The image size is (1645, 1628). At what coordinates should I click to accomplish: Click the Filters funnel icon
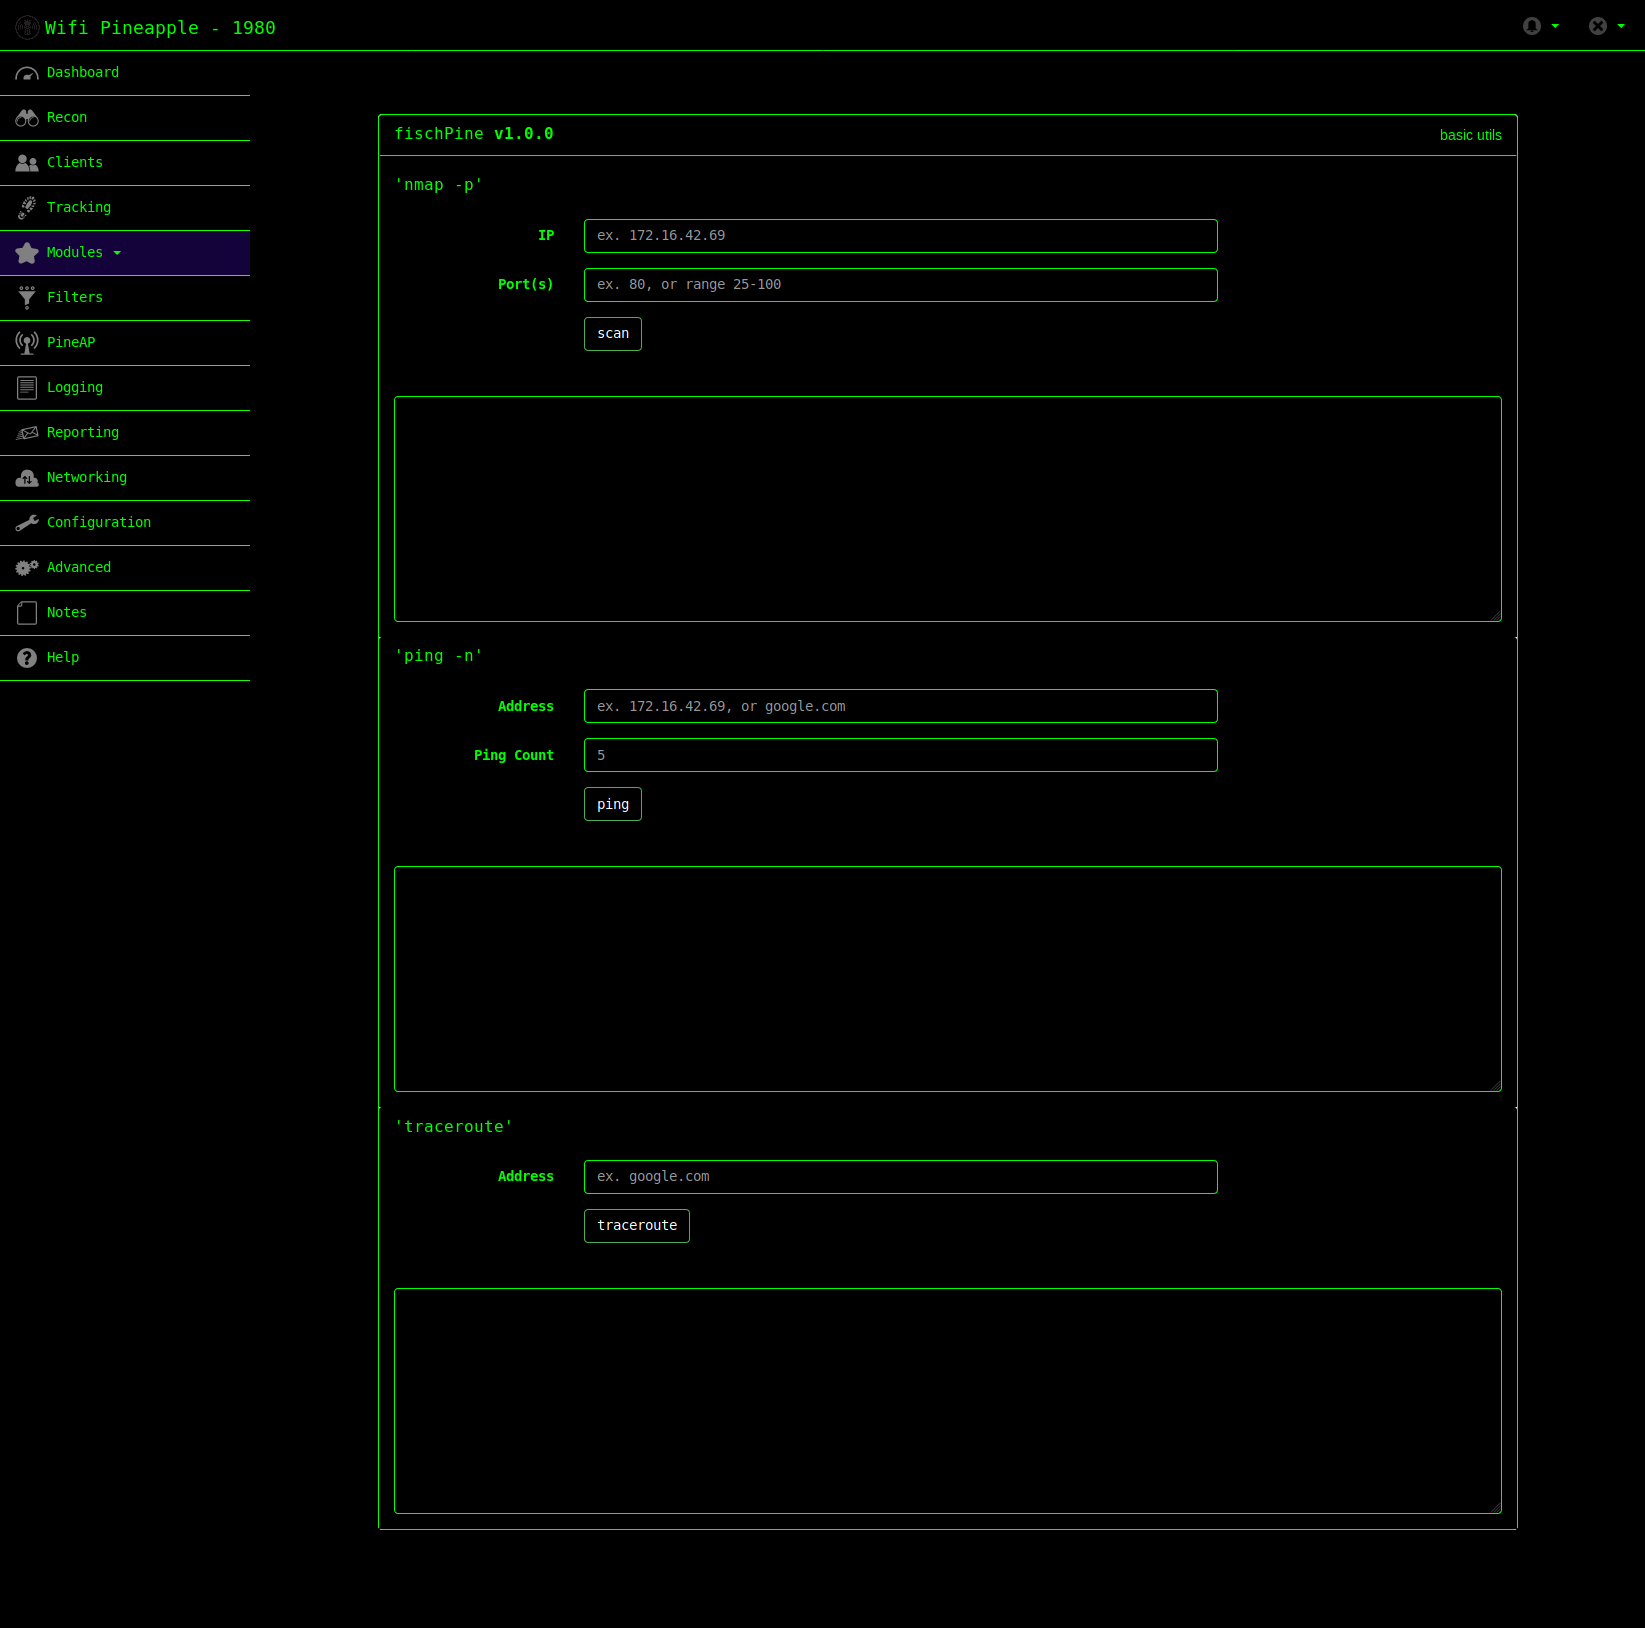click(x=27, y=298)
